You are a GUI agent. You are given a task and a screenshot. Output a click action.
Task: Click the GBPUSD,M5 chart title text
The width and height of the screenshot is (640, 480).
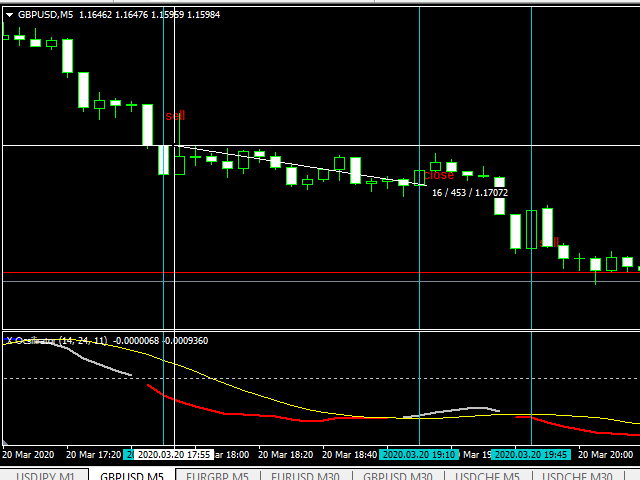(45, 15)
